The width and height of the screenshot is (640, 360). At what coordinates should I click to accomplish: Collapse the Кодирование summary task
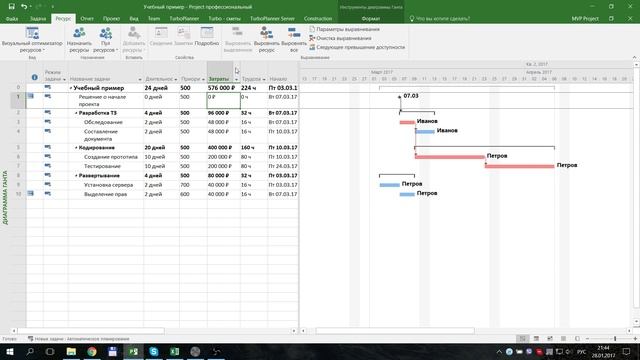pyautogui.click(x=76, y=148)
